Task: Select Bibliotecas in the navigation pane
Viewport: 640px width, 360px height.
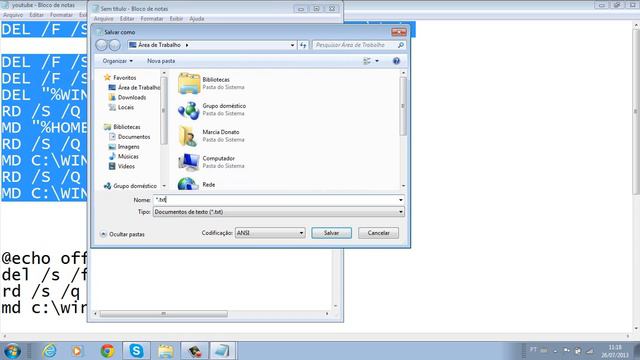Action: pyautogui.click(x=122, y=127)
